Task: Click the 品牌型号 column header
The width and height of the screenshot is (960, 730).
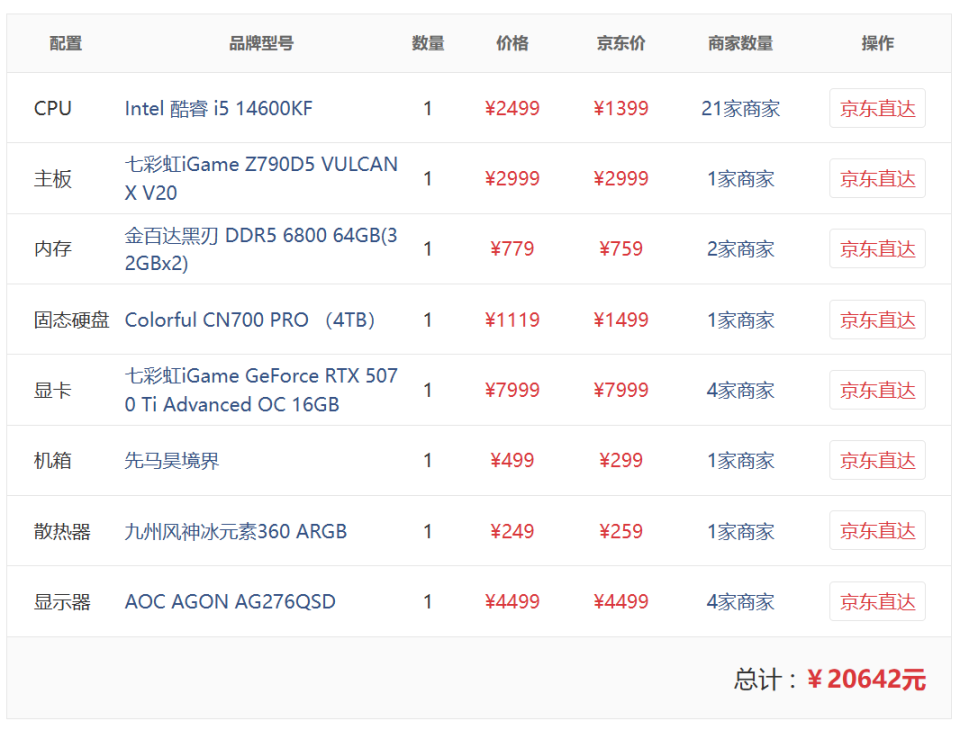Action: [261, 43]
